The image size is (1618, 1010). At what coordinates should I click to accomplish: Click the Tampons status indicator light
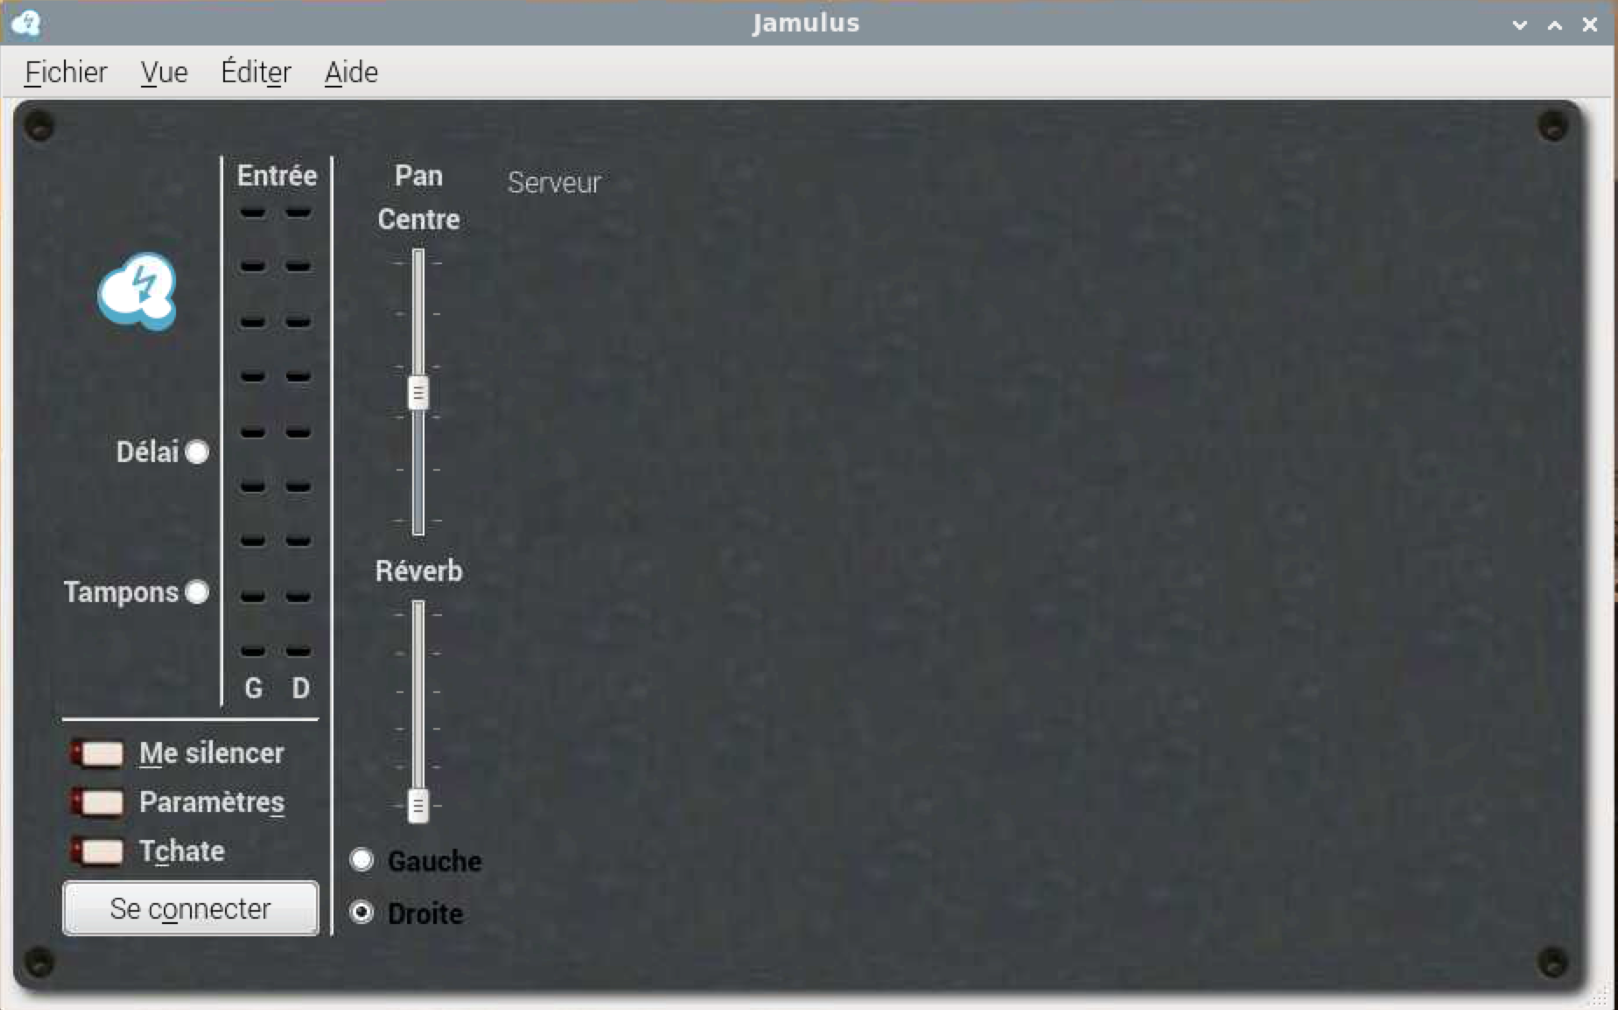[x=197, y=592]
